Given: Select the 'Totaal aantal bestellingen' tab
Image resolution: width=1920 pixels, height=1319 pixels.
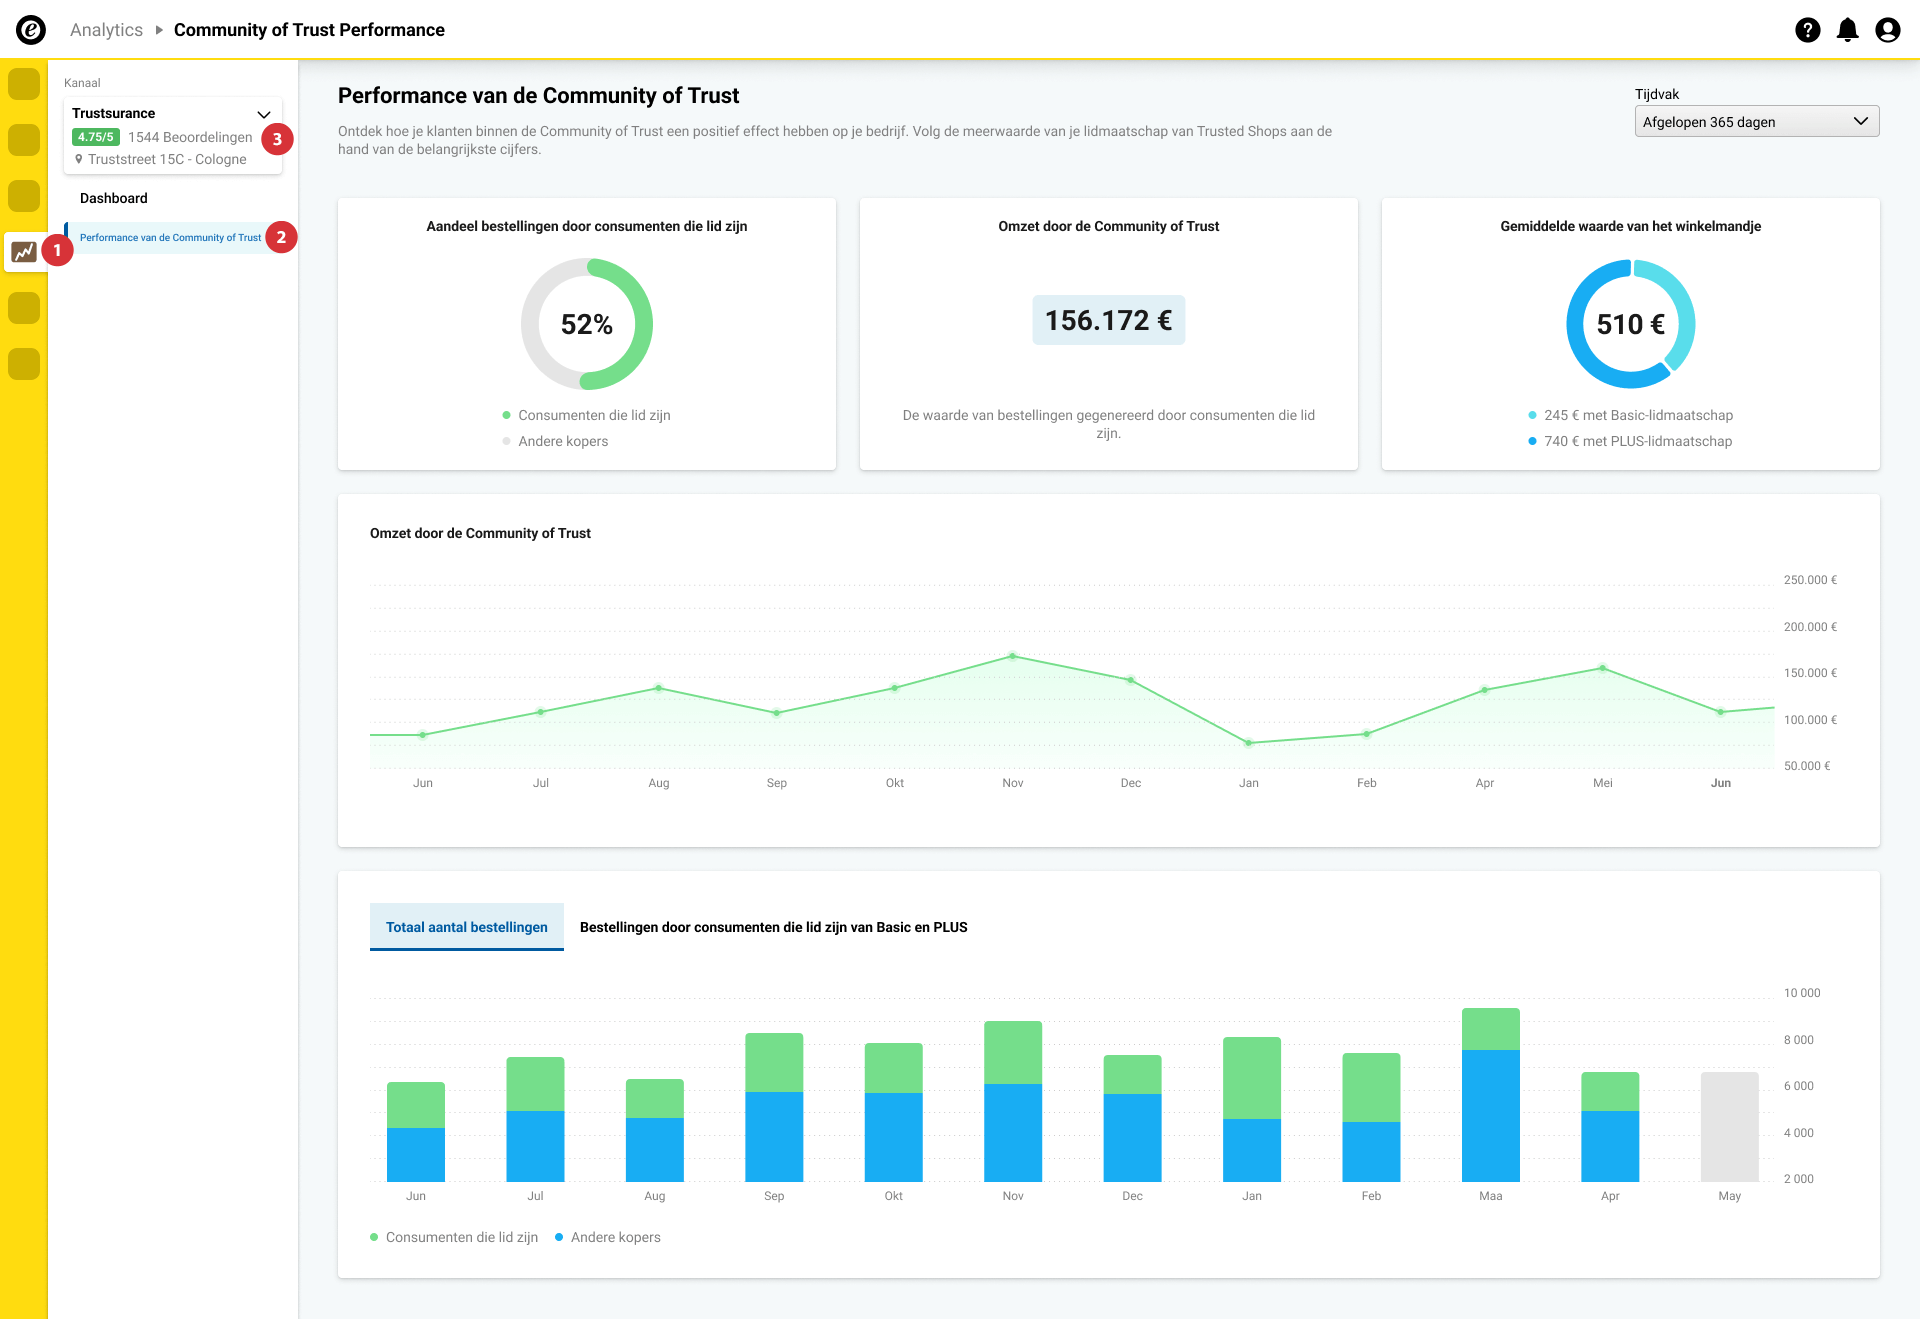Looking at the screenshot, I should pos(467,927).
